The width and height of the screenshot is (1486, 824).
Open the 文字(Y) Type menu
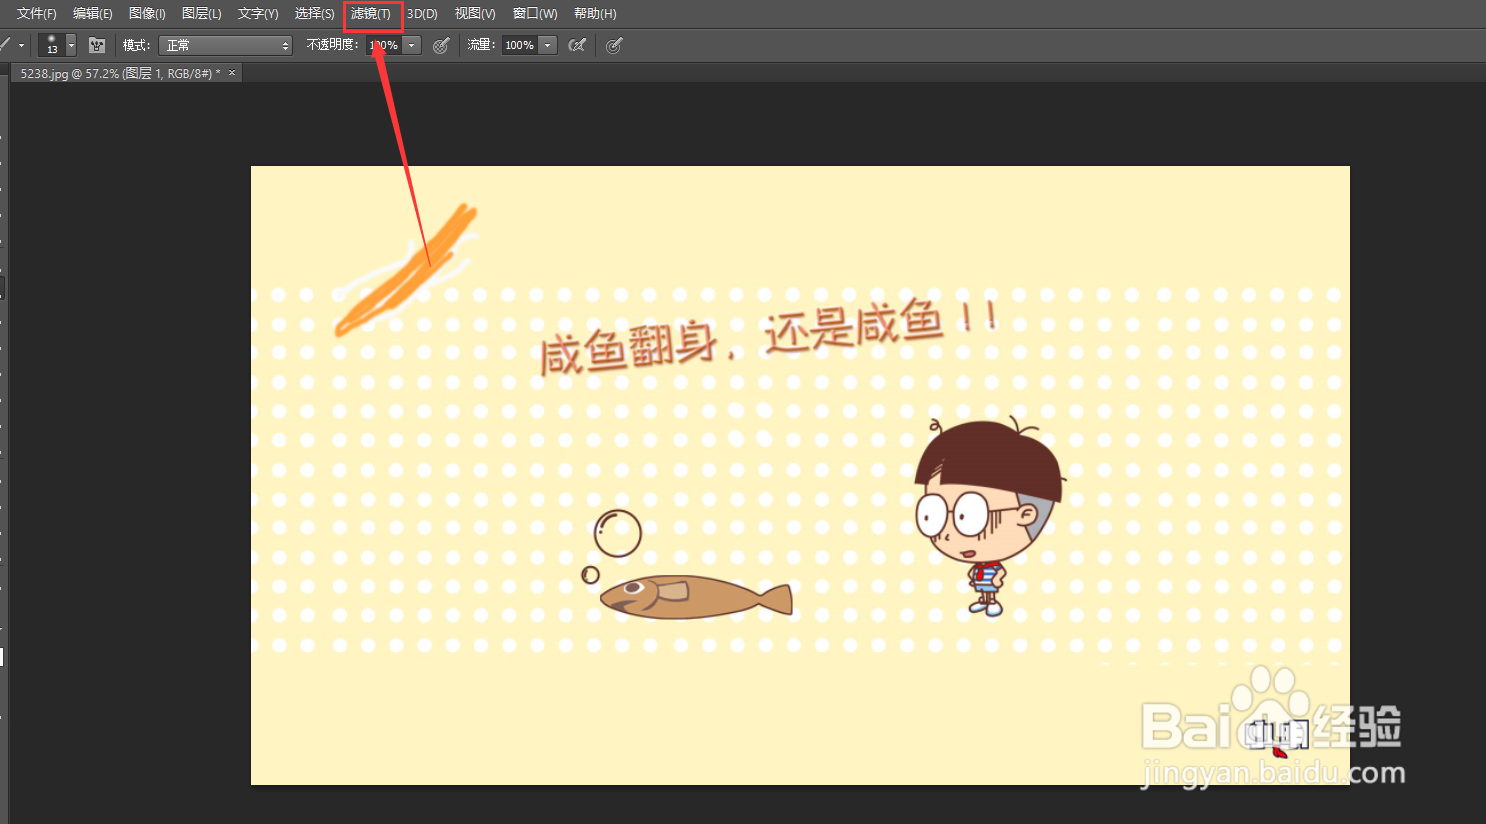(x=256, y=13)
